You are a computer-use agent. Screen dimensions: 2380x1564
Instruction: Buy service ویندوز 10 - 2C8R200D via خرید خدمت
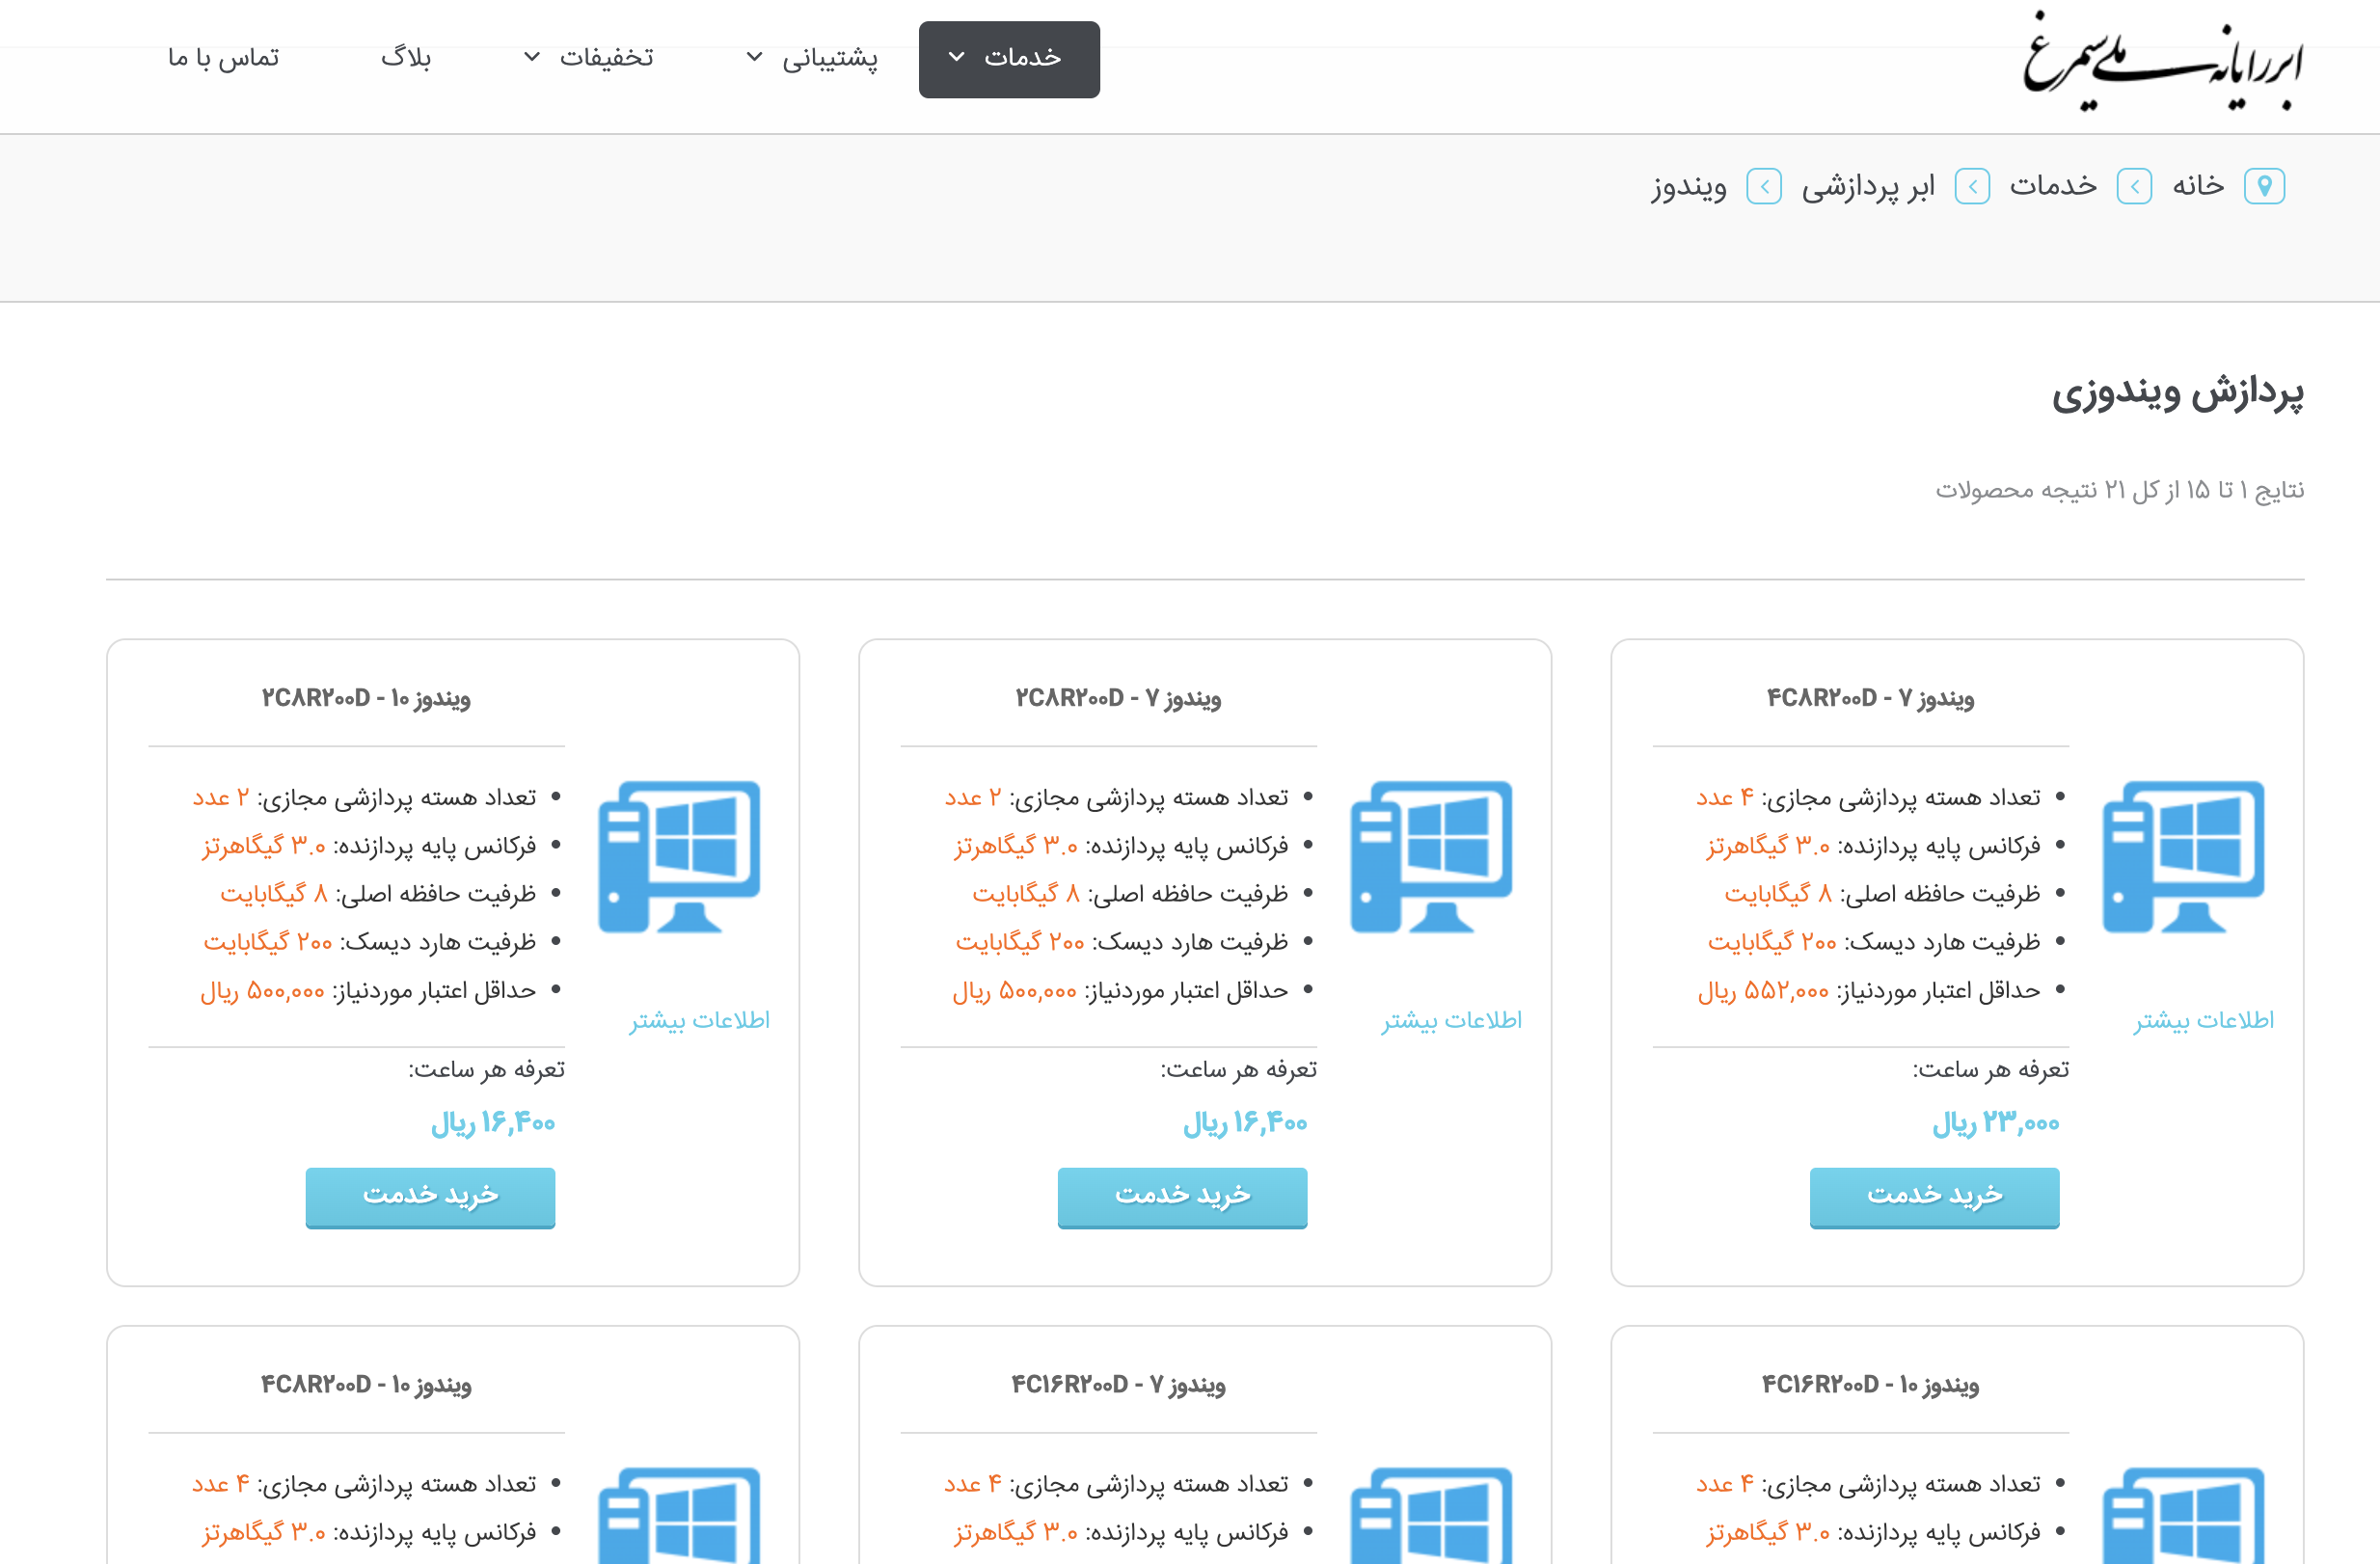(430, 1197)
